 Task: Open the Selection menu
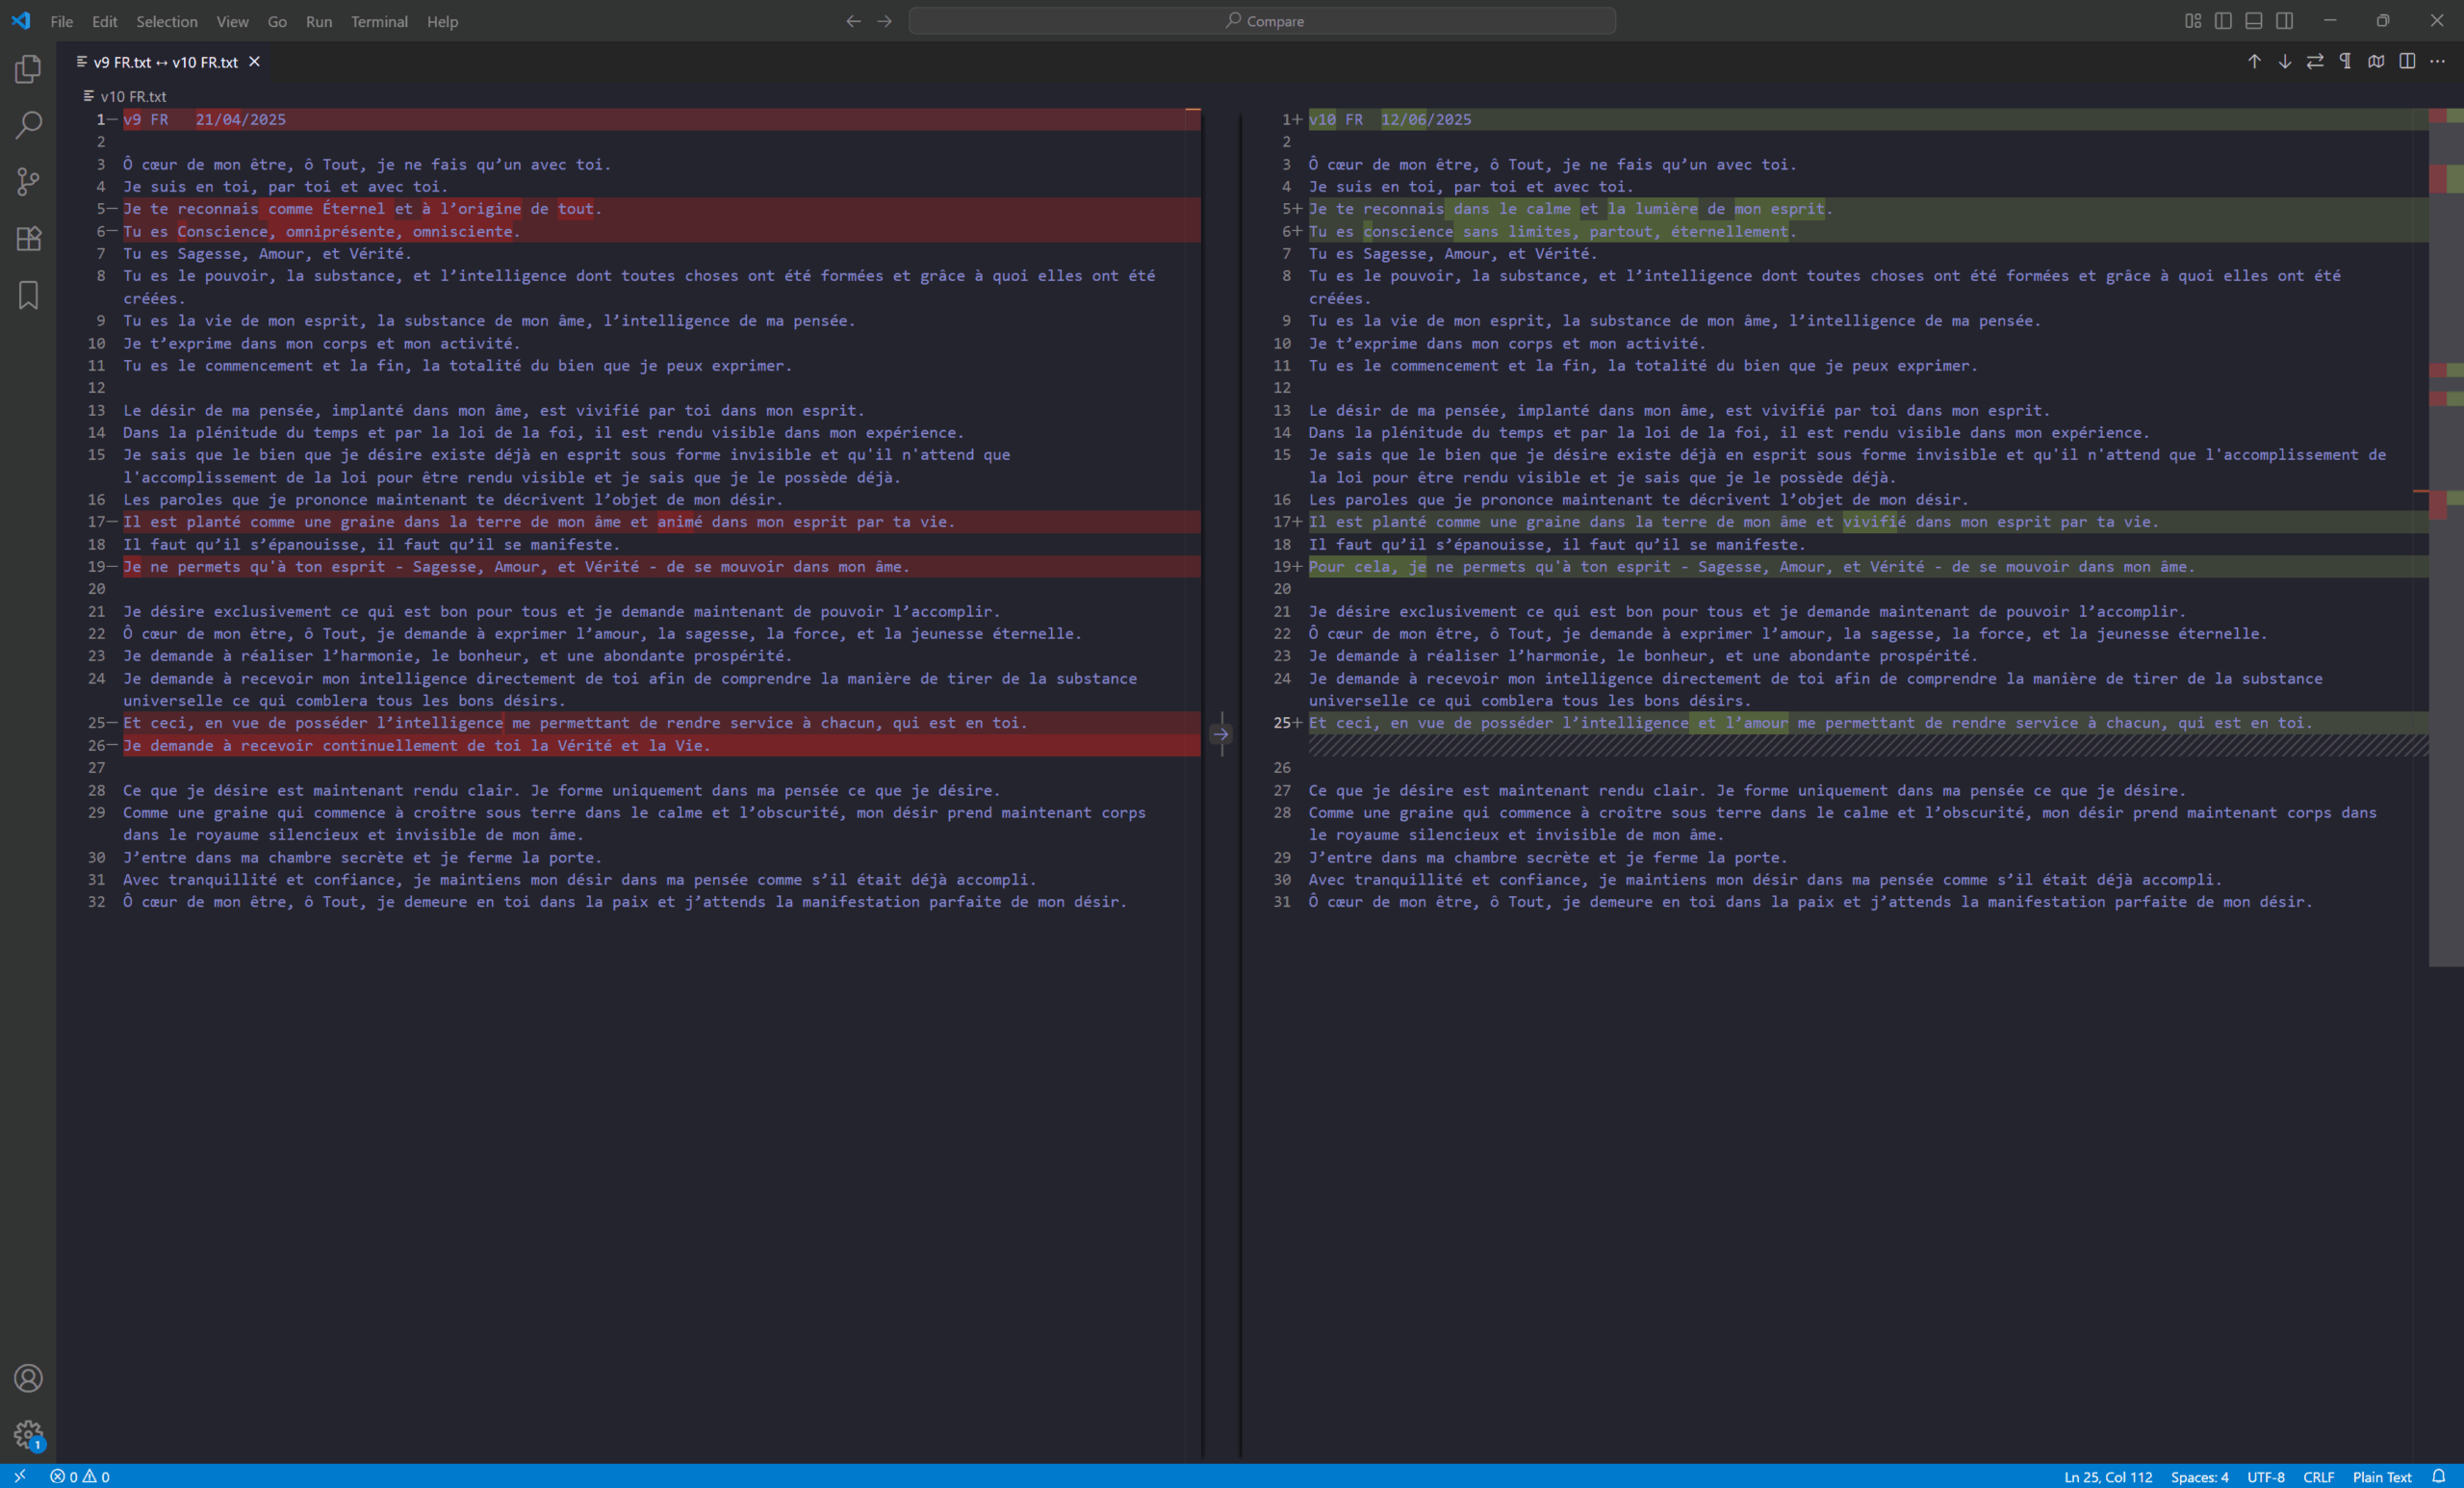click(166, 21)
